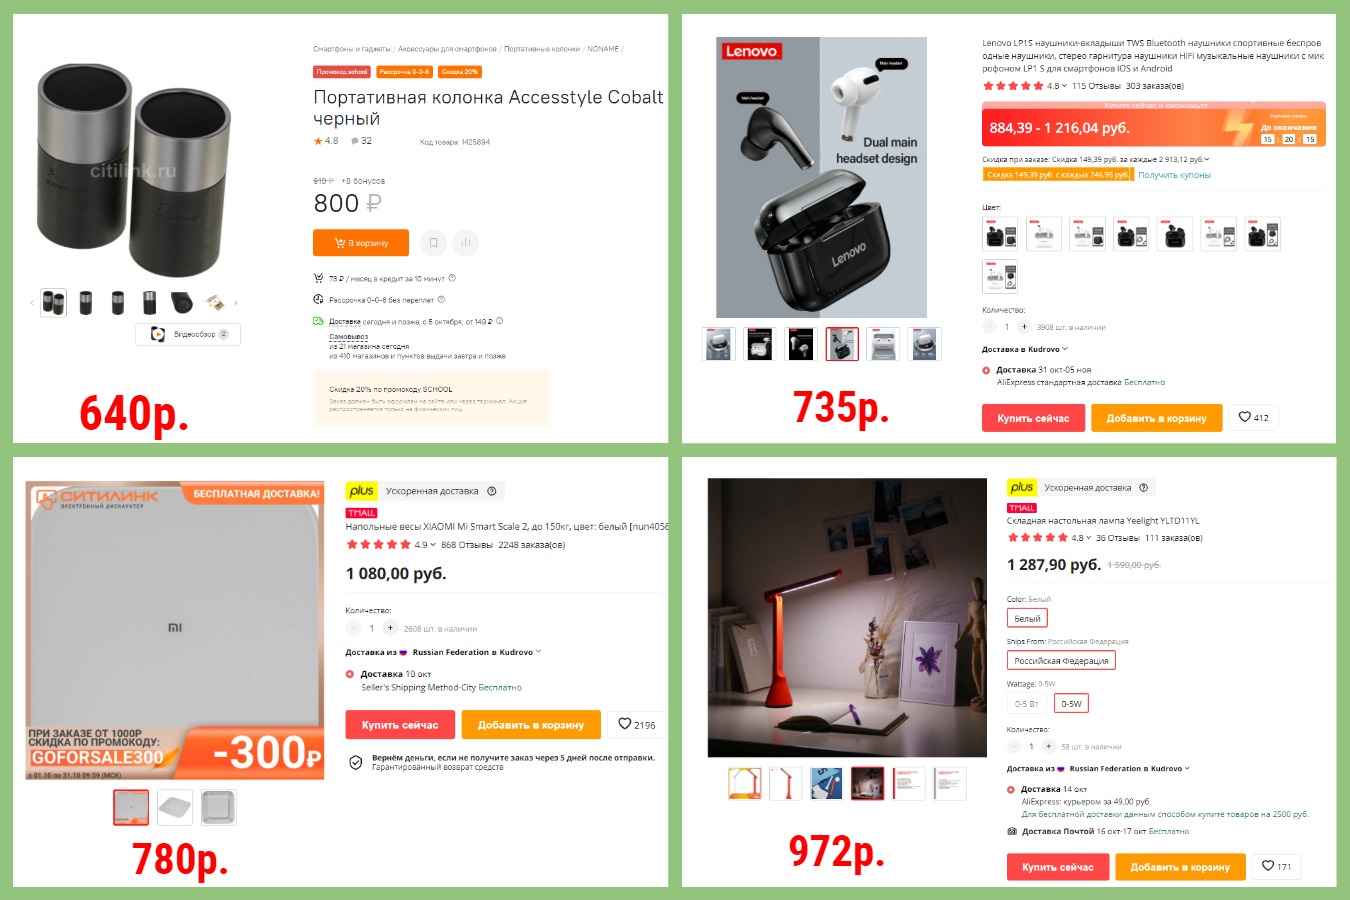Screen dimensions: 1350x900
Task: Open help icon beside lamp Ускоренная доставка
Action: tap(1143, 487)
